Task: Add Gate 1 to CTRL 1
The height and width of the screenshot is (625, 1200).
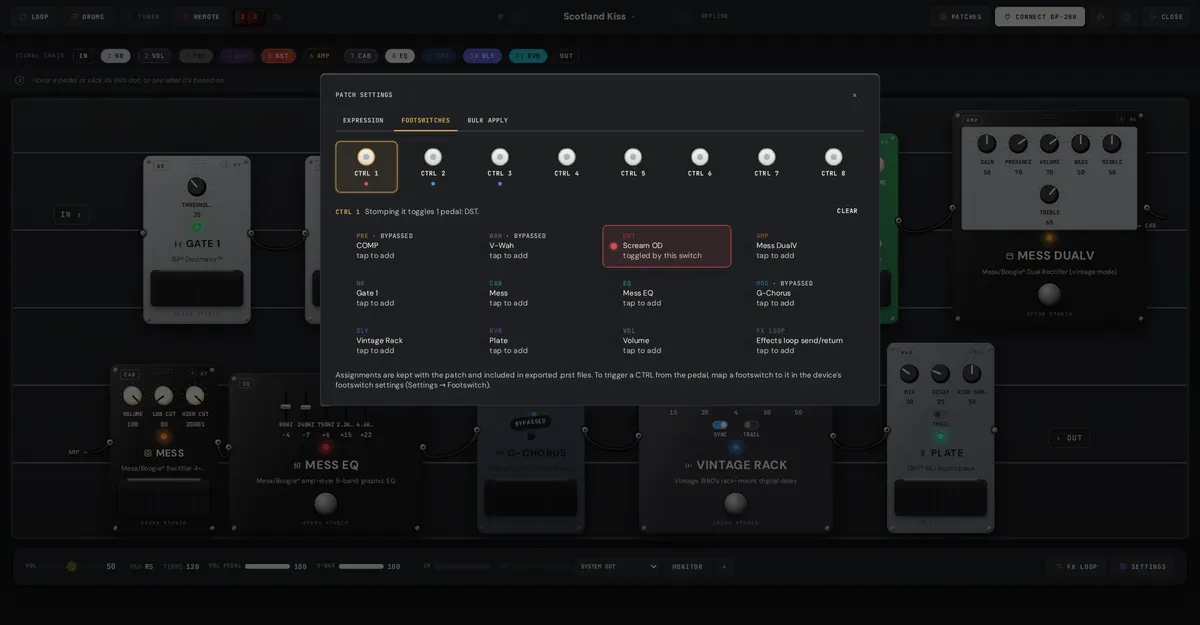Action: [x=398, y=293]
